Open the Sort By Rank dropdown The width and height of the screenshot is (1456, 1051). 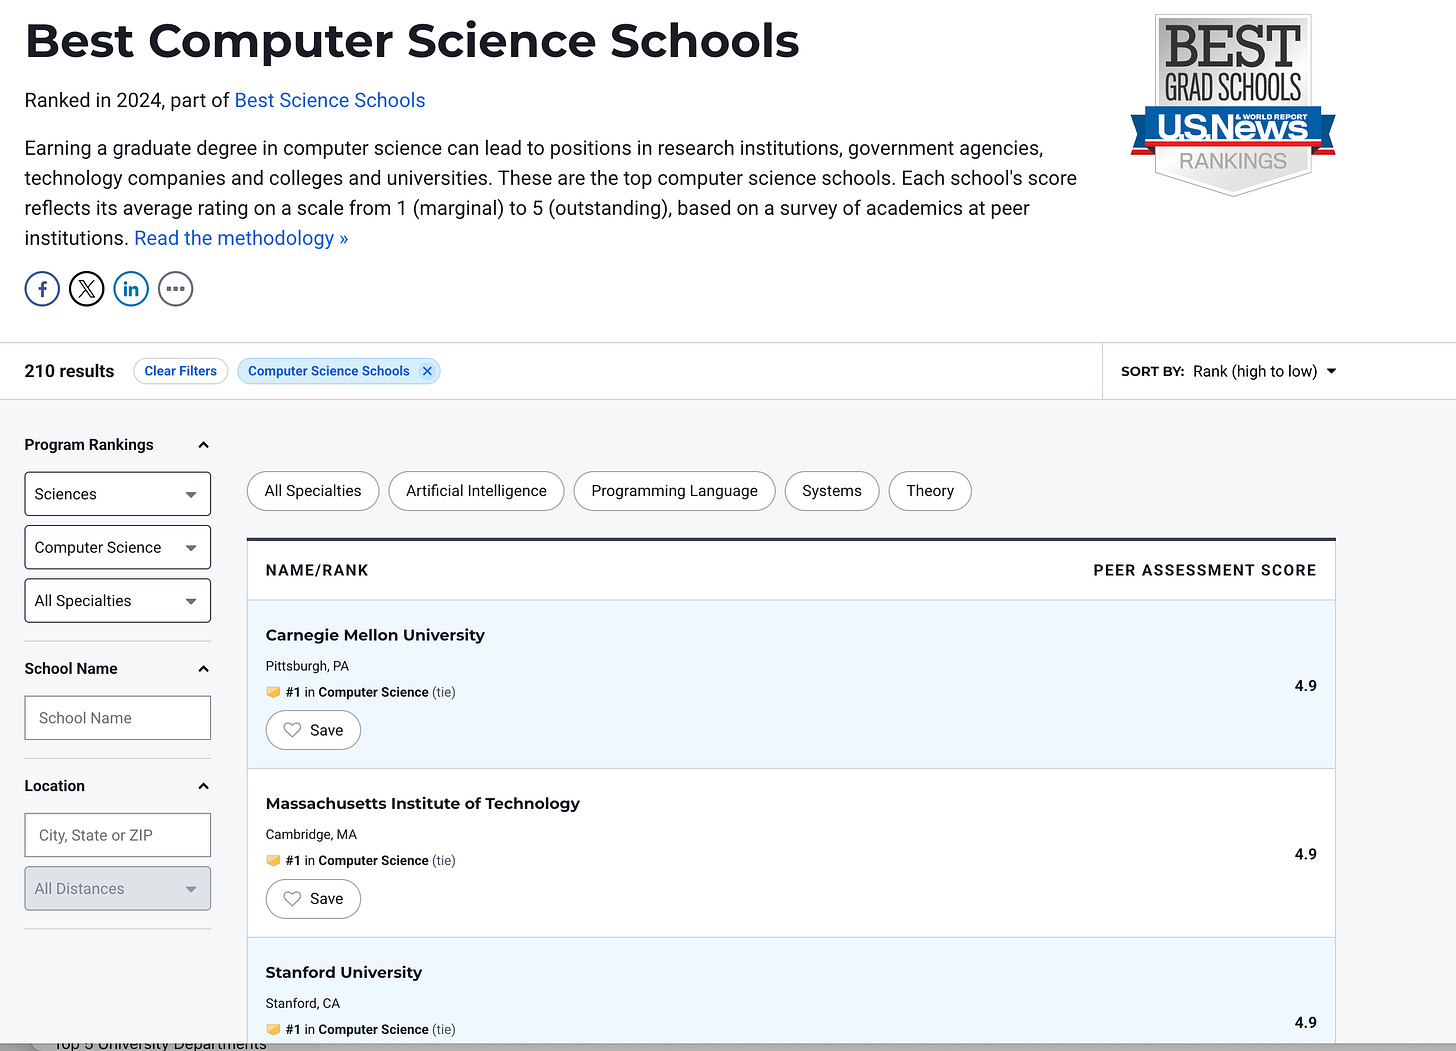(1264, 371)
